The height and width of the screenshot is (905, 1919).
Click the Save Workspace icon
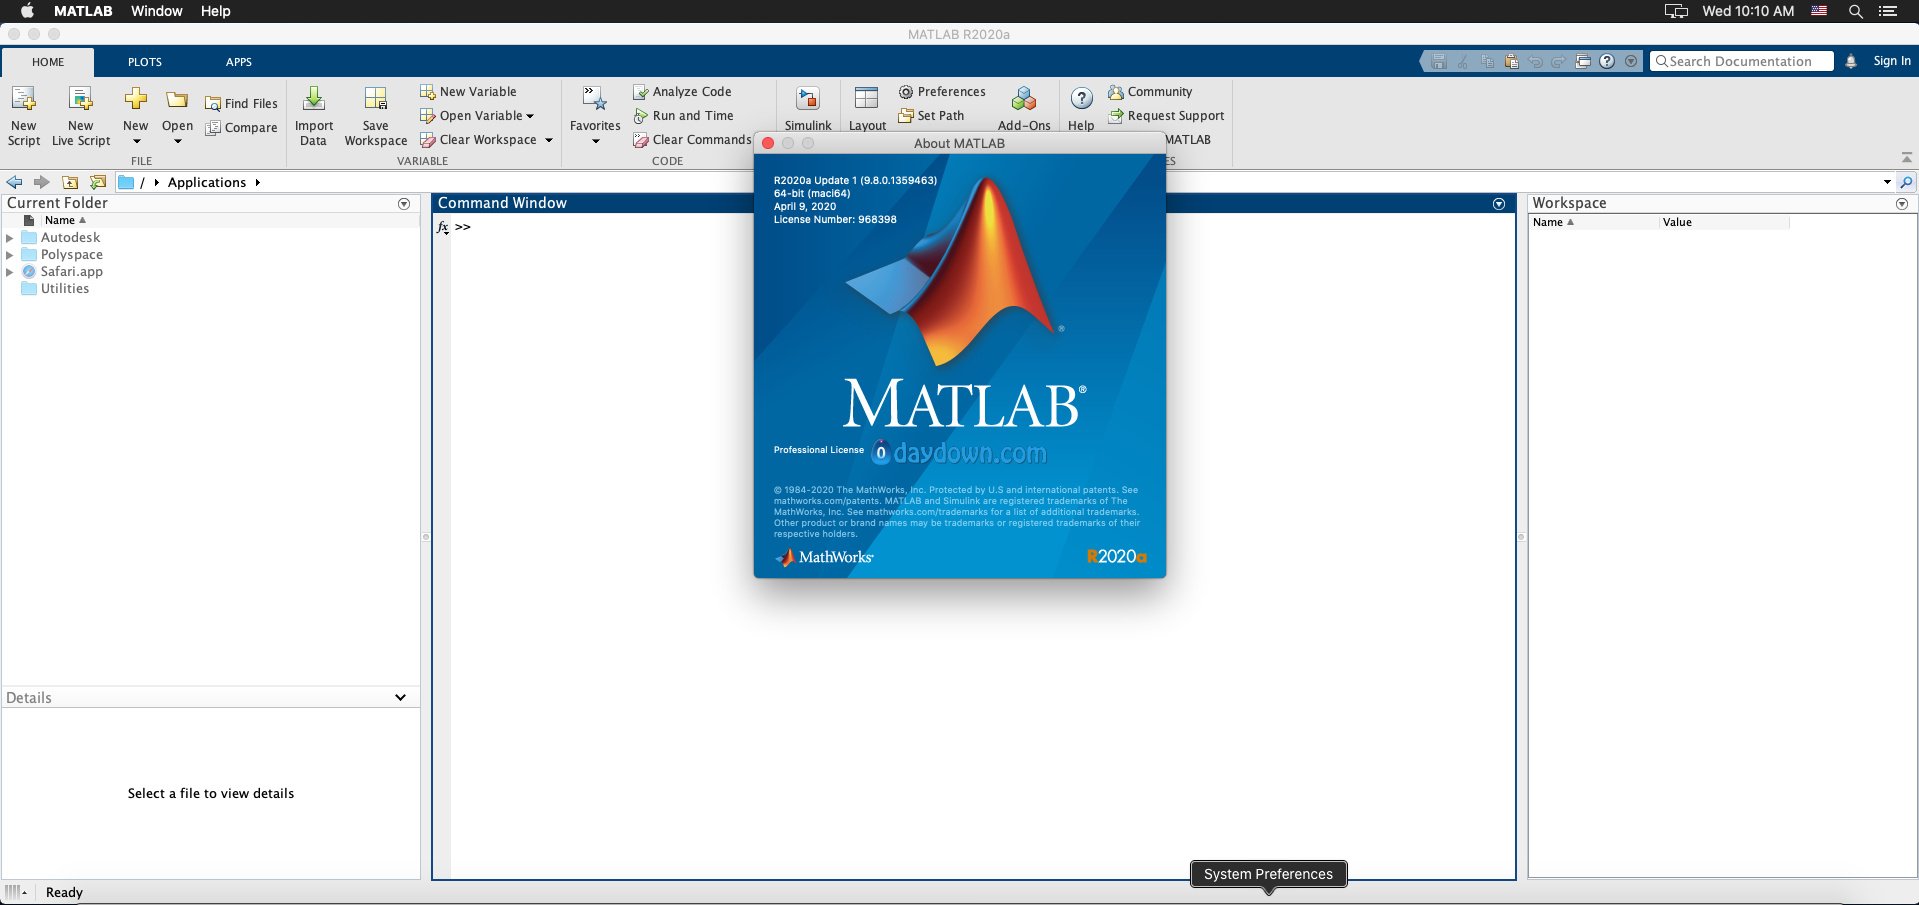(x=375, y=99)
